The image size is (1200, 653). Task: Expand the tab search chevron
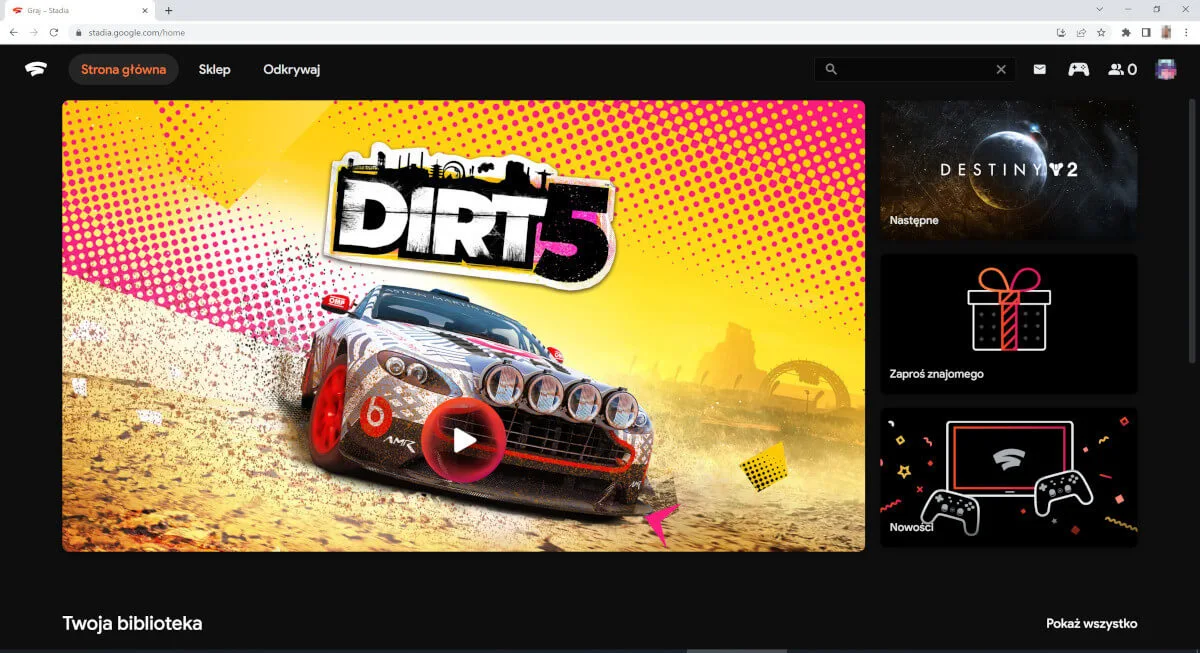(x=1100, y=9)
